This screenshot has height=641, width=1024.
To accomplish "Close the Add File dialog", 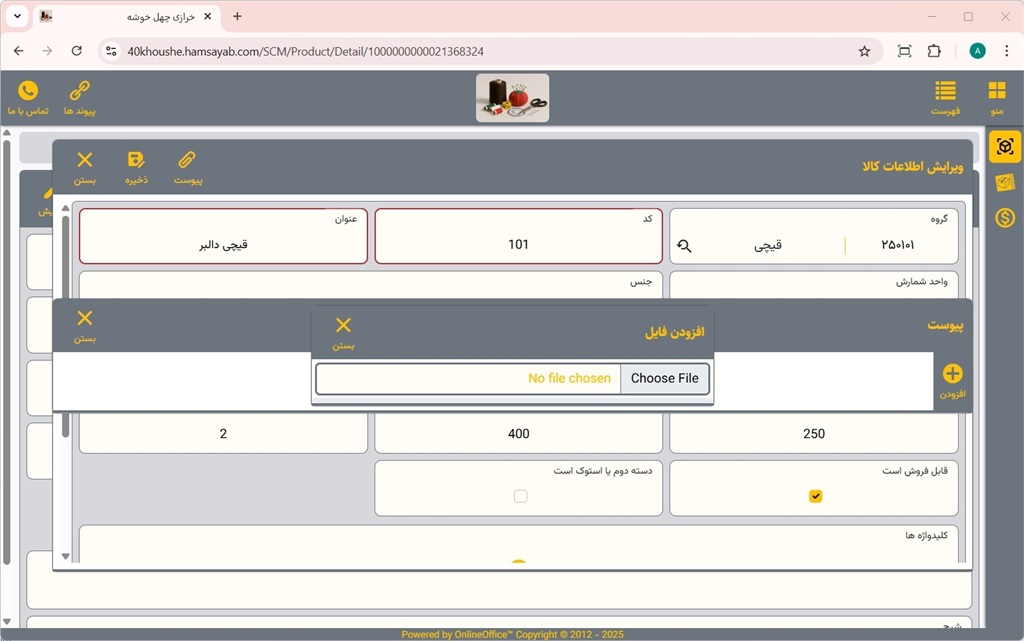I will (343, 326).
